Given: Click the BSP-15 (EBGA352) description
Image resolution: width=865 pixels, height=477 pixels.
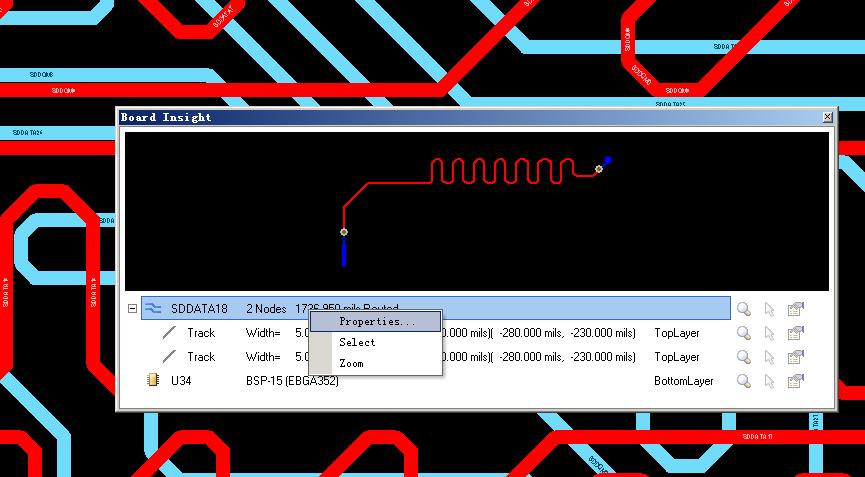Looking at the screenshot, I should click(x=292, y=381).
